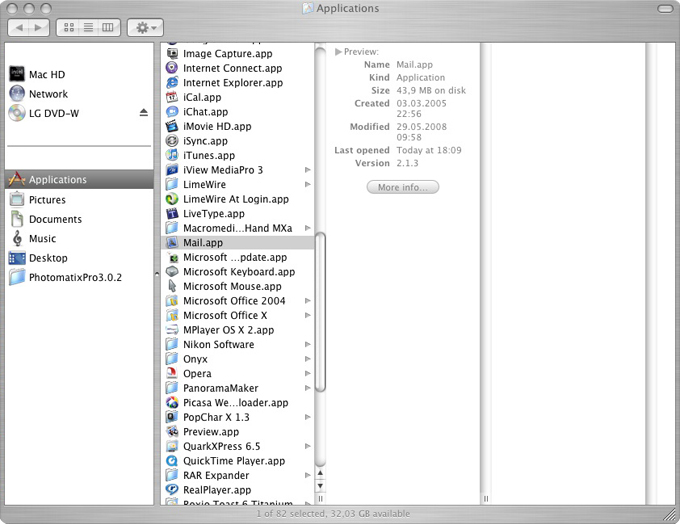Screen dimensions: 680x524
Task: Select the iTunes.app icon
Action: (172, 155)
